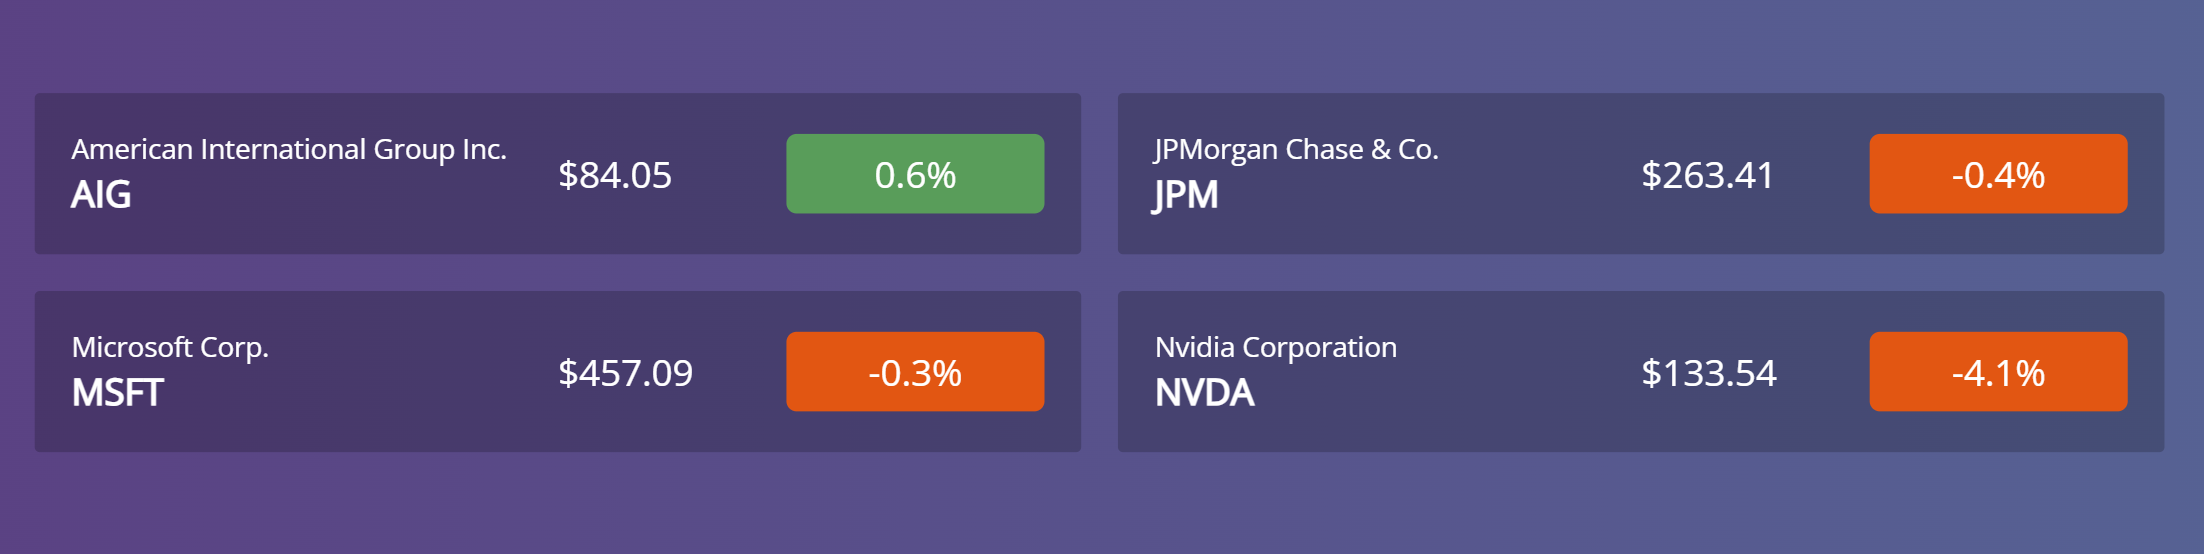Click the orange -0.4% change badge
Screen dimensions: 2204x554
tap(1998, 174)
